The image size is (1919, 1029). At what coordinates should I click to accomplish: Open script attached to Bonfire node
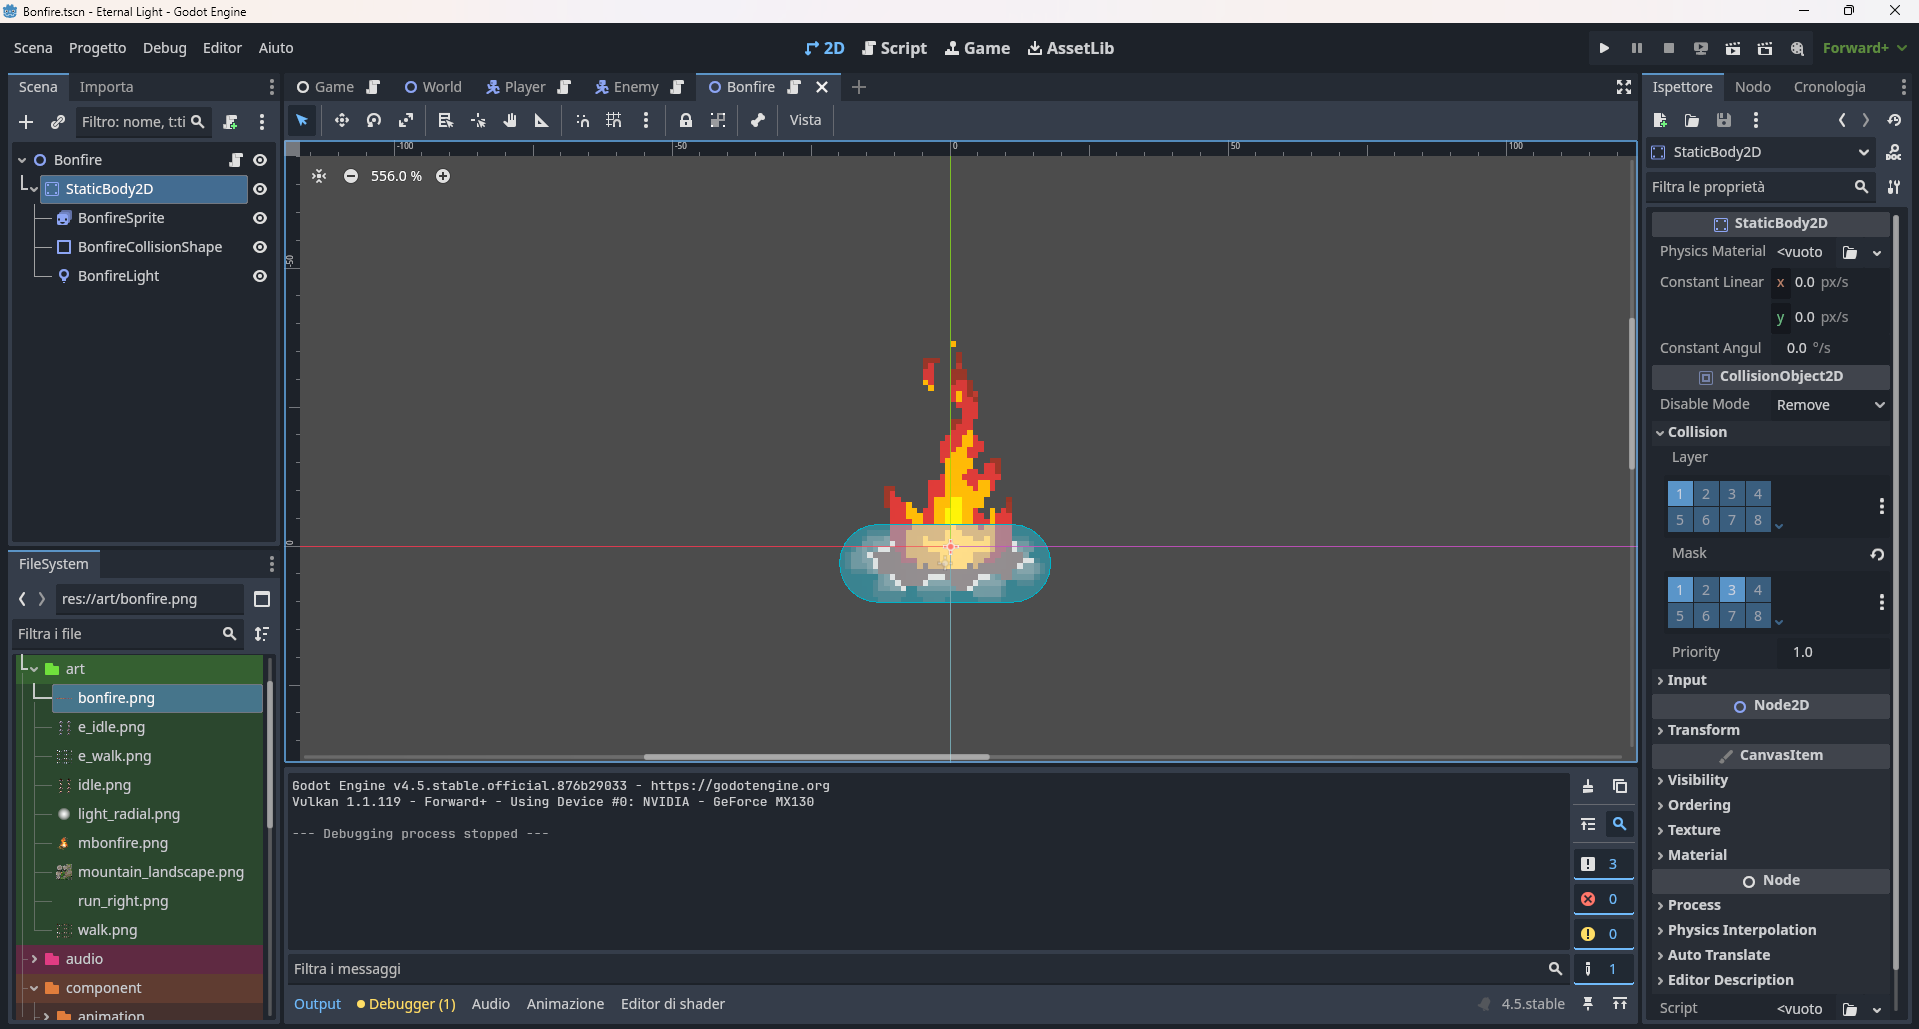point(236,160)
